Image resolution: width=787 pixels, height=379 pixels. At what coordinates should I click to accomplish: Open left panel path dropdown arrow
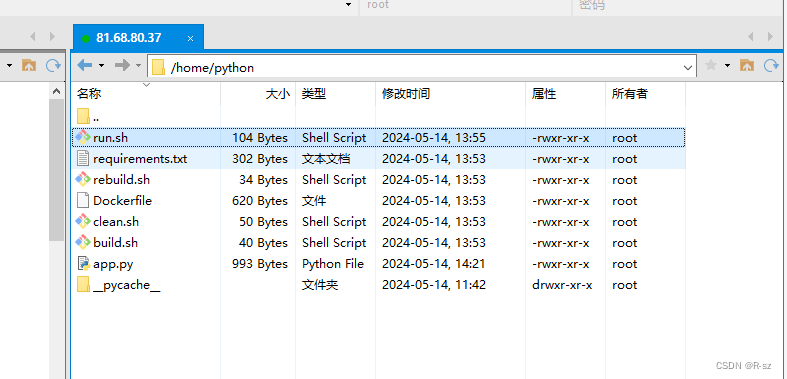pos(9,66)
